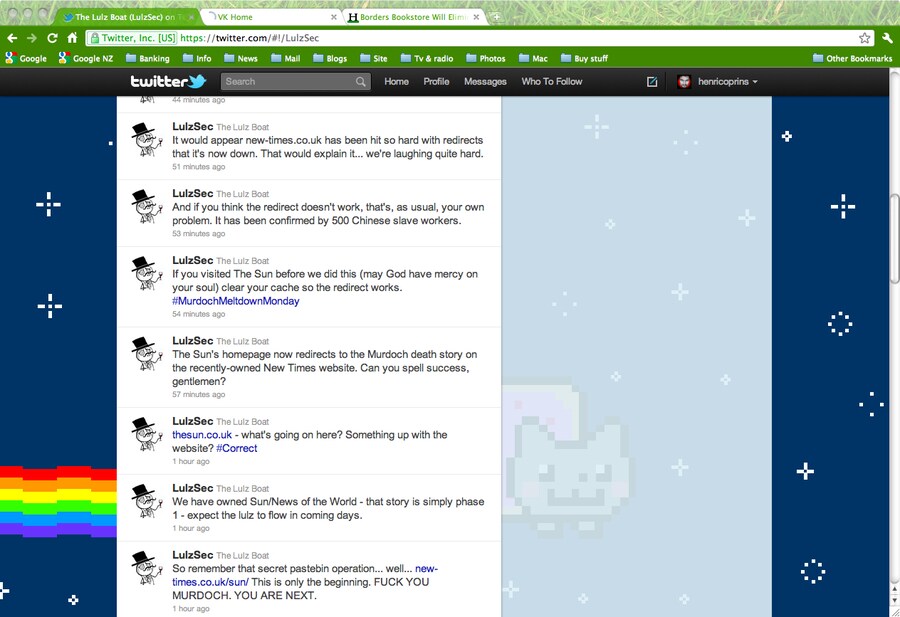Expand the Blogs bookmarks folder
Image resolution: width=900 pixels, height=617 pixels.
click(330, 58)
